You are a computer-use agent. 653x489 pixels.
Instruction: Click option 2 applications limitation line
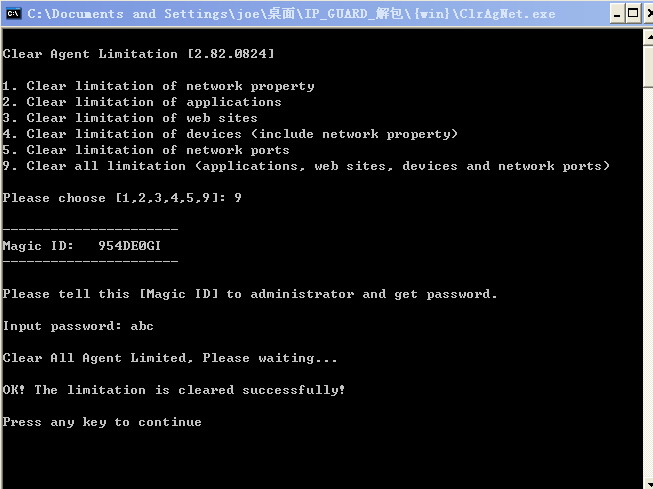tap(142, 102)
